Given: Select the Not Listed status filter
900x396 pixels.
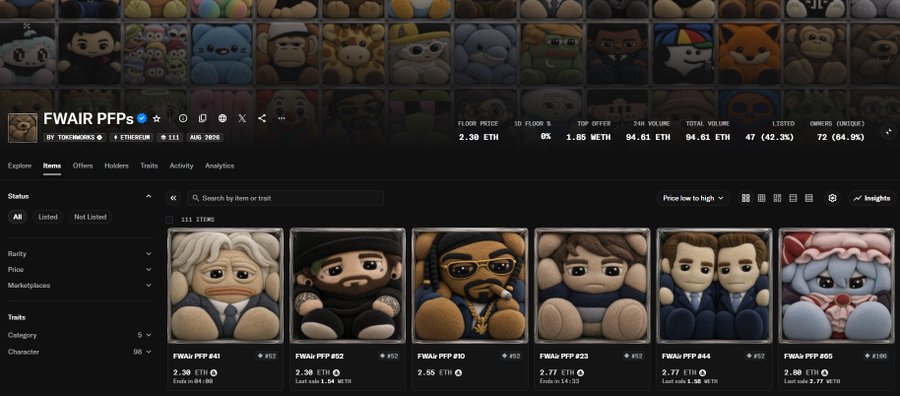Looking at the screenshot, I should 90,217.
